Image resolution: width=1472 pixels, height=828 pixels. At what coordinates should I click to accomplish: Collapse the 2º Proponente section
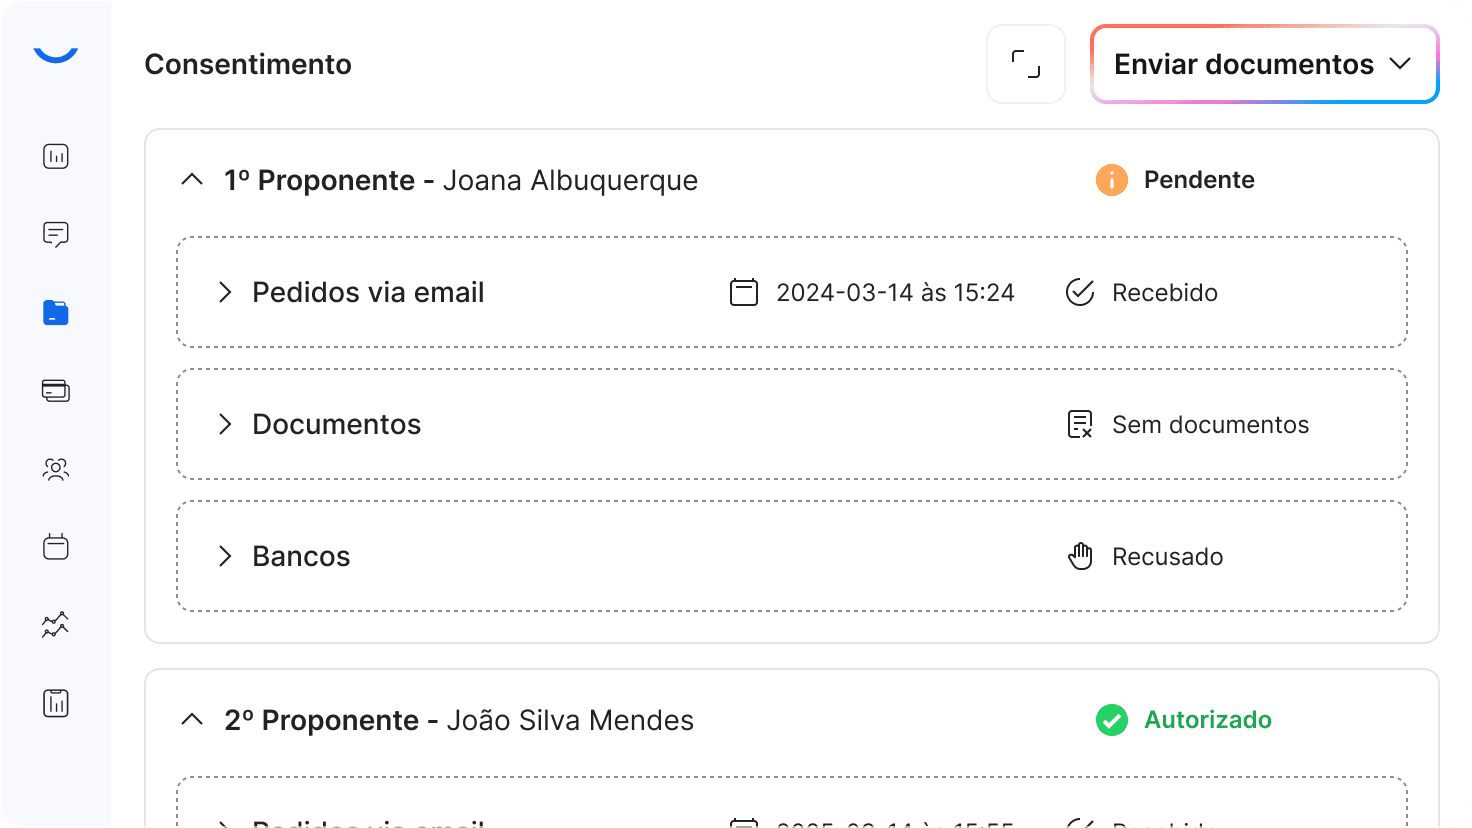tap(192, 720)
